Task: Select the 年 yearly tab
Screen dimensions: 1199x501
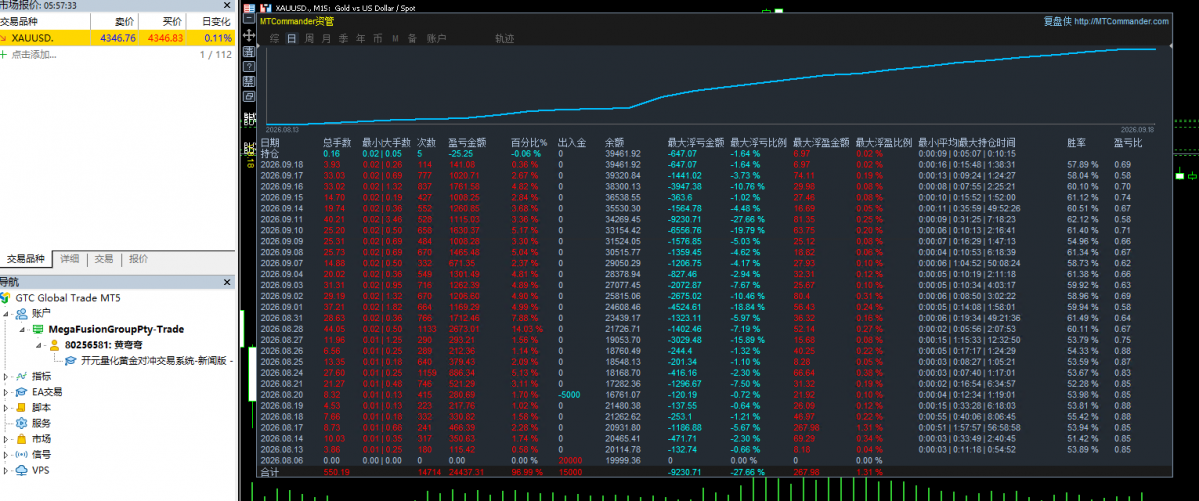Action: (360, 38)
